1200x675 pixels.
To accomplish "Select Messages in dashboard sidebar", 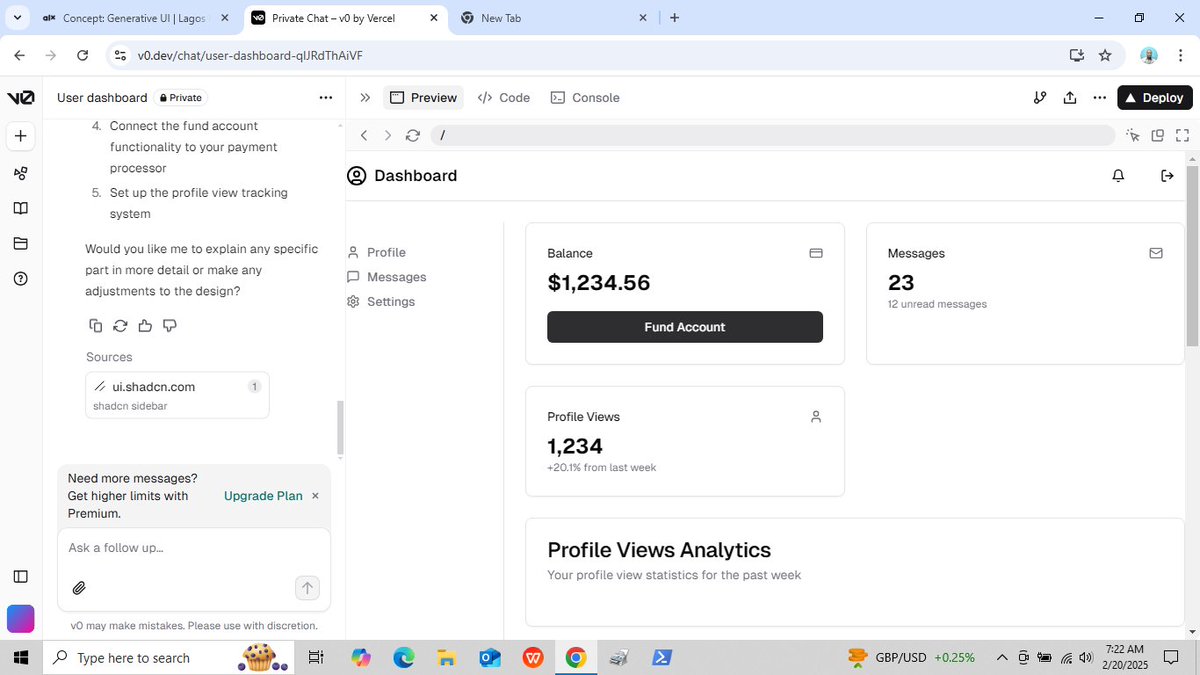I will point(387,277).
